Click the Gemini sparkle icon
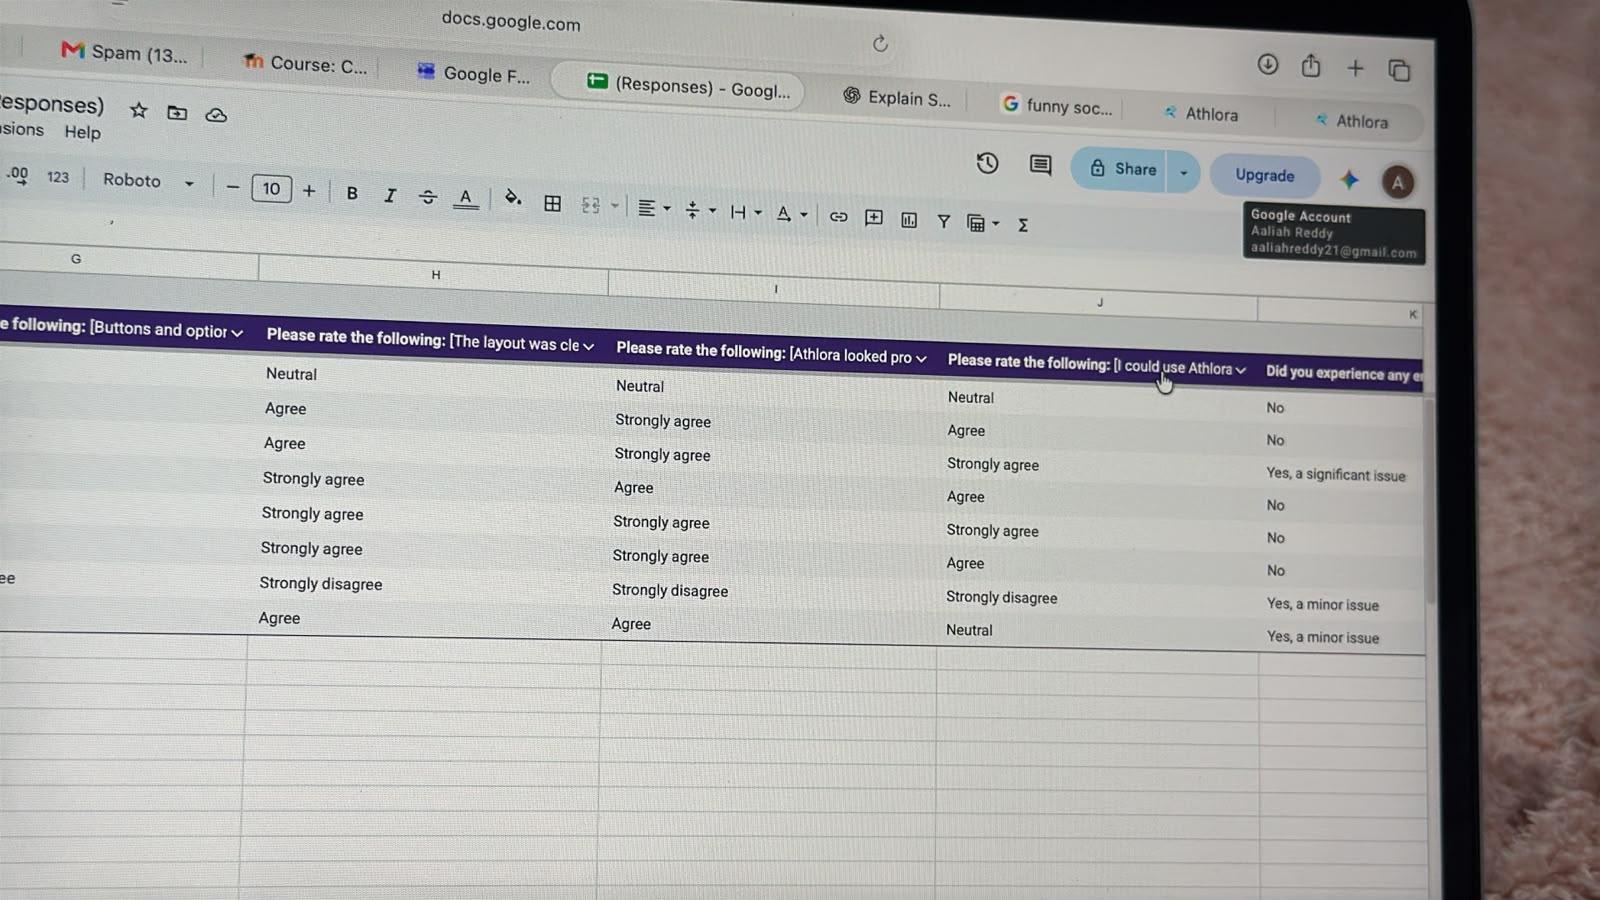Screen dimensions: 1600x900 coord(1349,179)
